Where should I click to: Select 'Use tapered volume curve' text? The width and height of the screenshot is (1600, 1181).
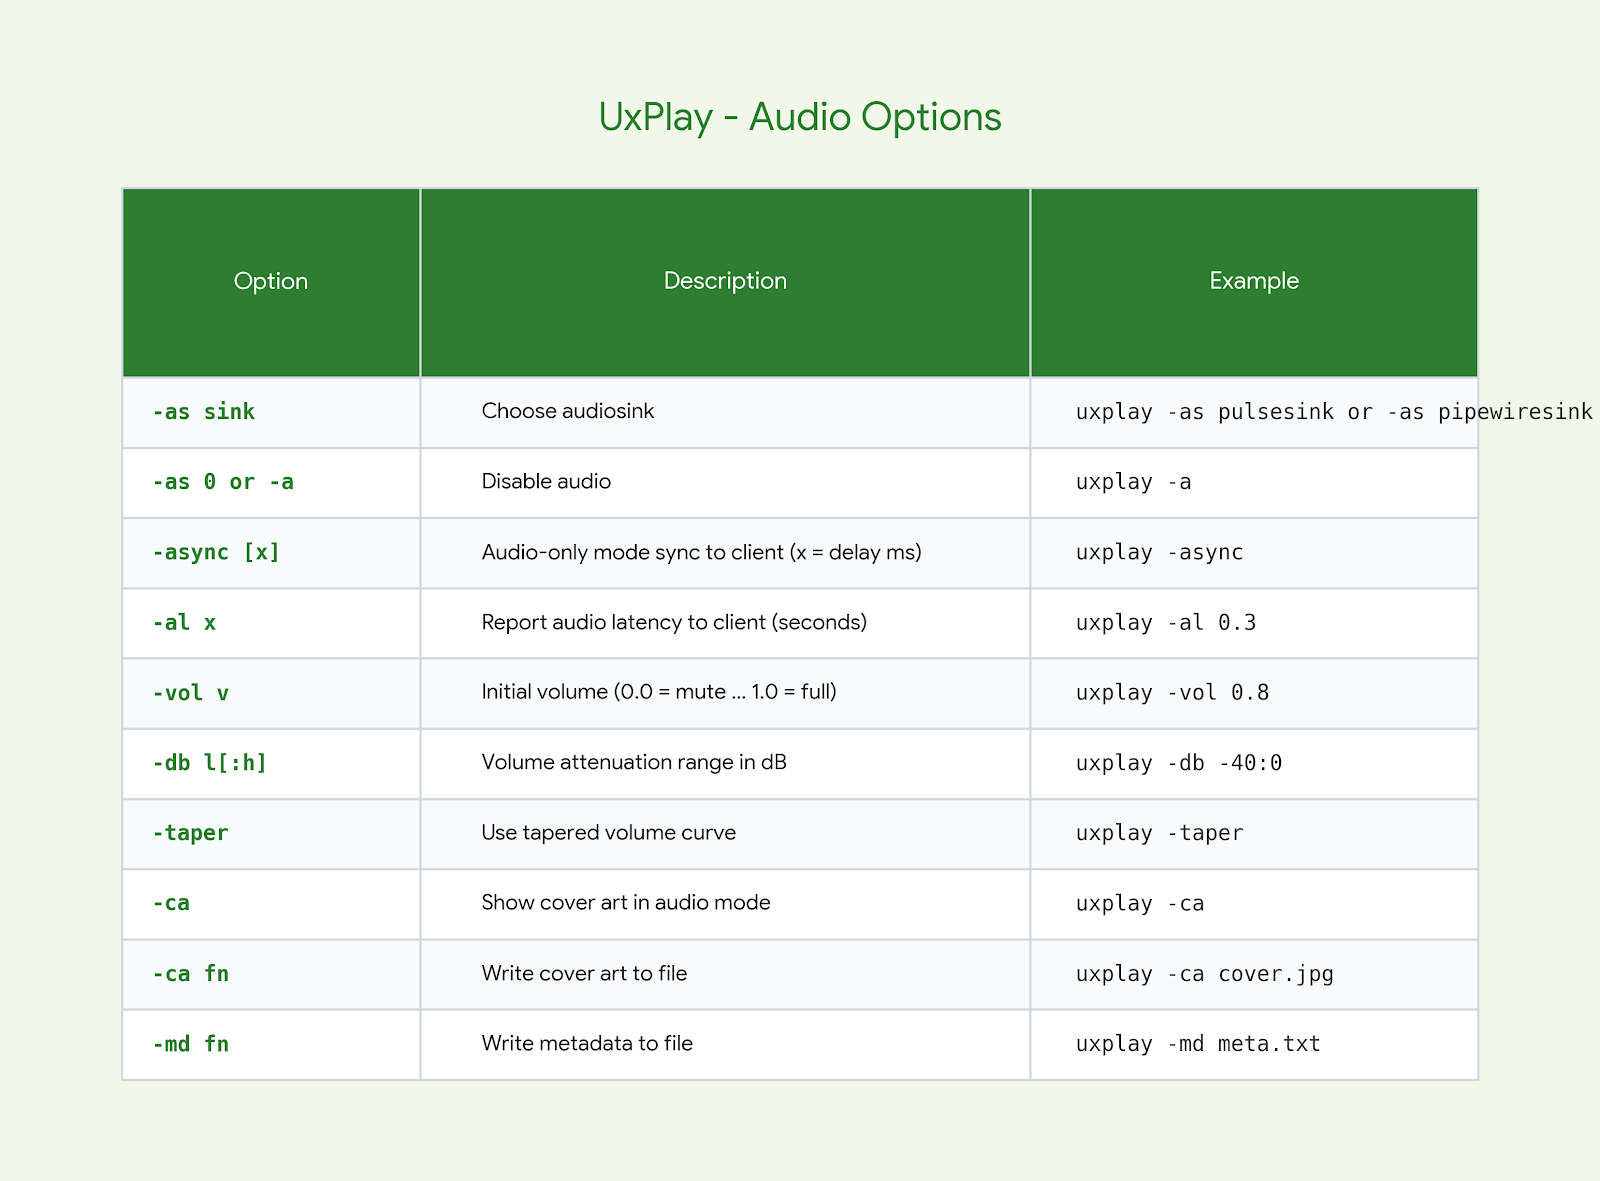click(x=608, y=832)
